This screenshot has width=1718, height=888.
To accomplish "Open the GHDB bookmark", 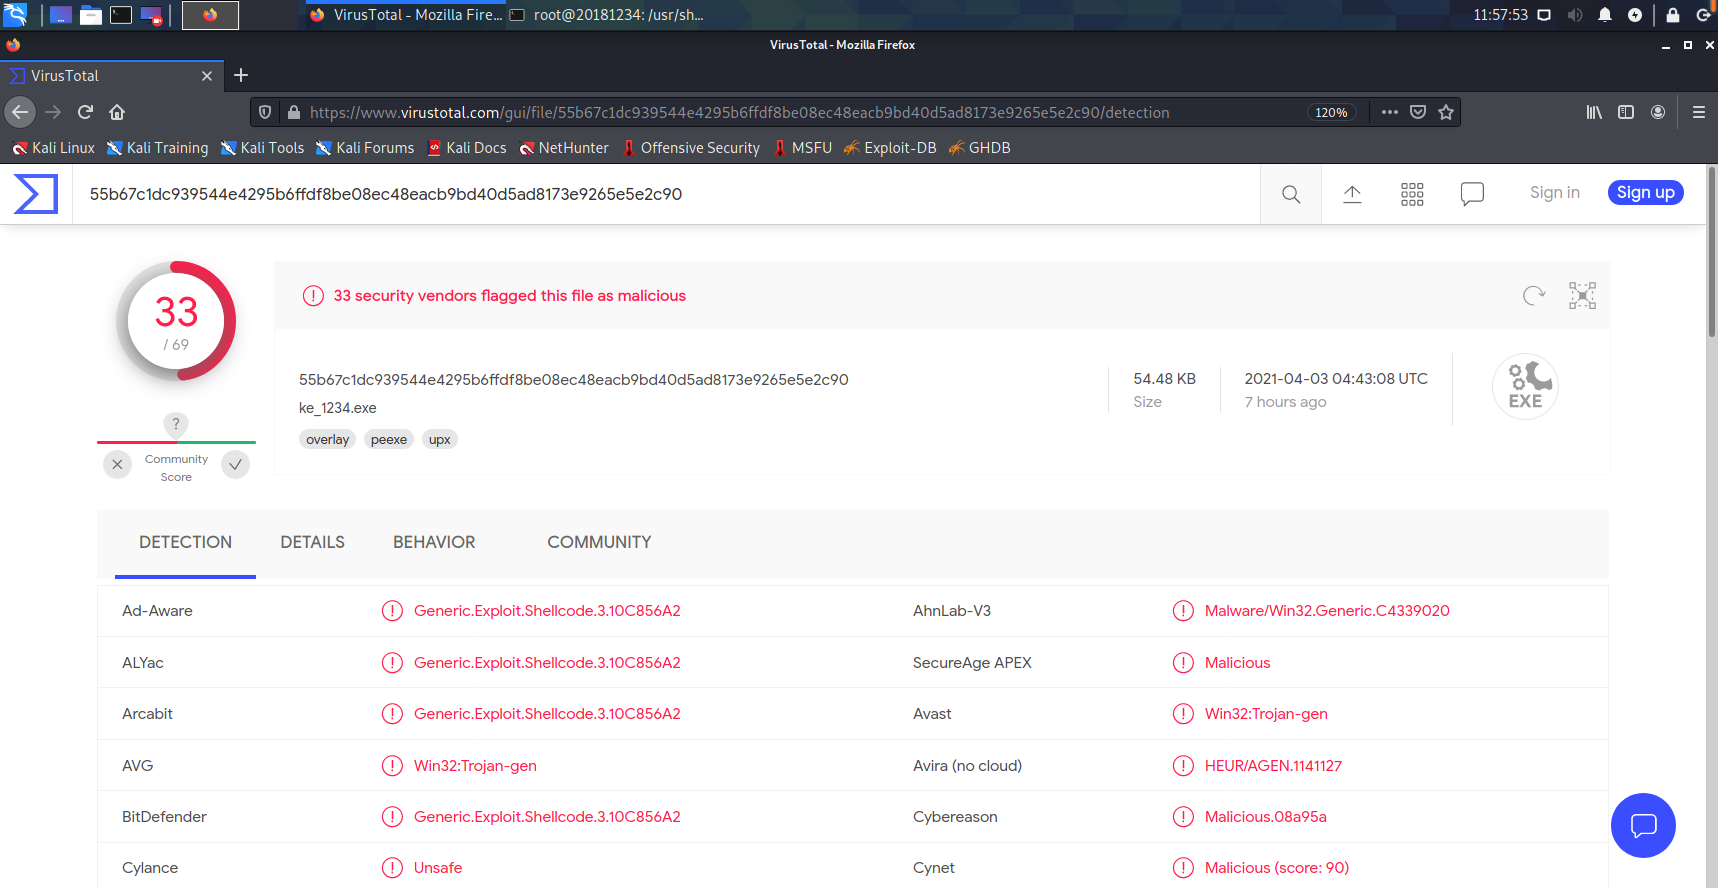I will (x=980, y=148).
